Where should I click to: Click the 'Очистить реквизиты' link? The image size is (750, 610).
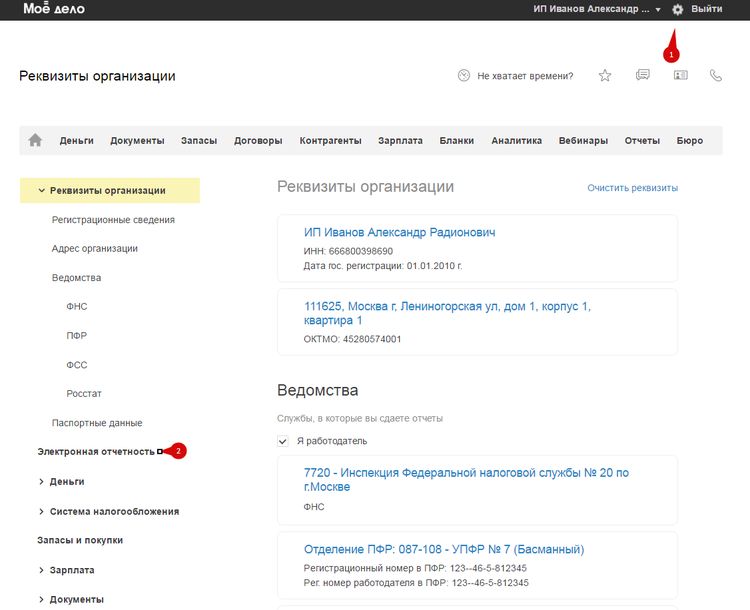click(x=632, y=188)
